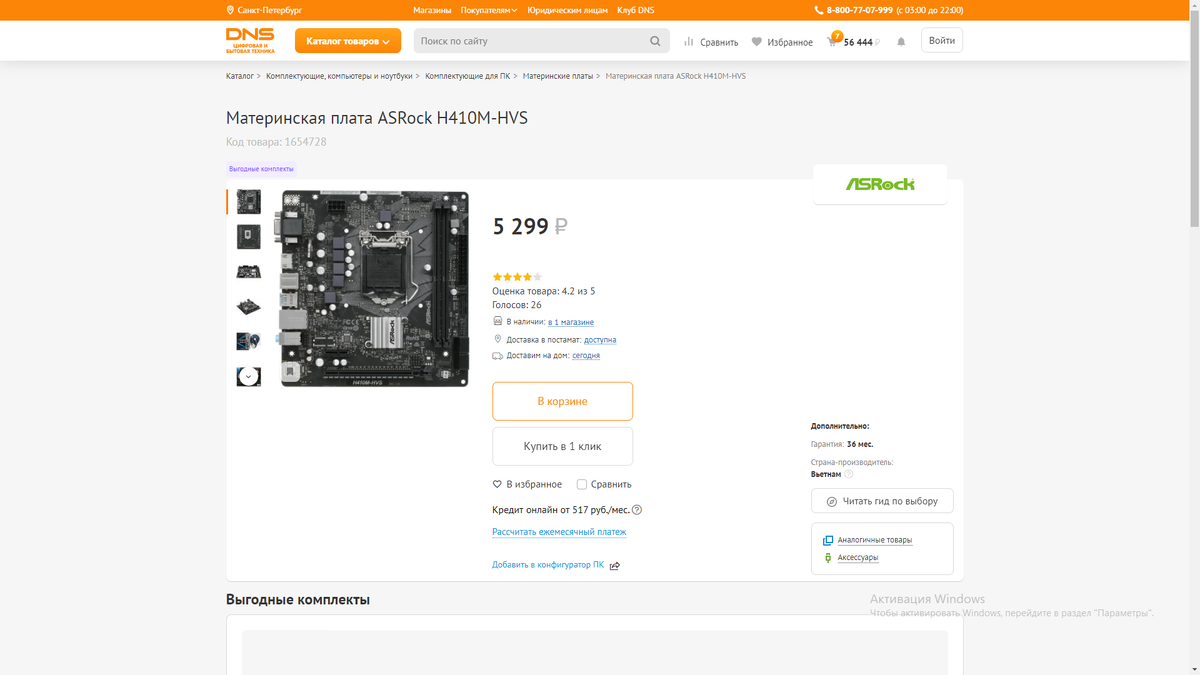Expand the Покупателям menu
This screenshot has width=1200, height=675.
(489, 10)
